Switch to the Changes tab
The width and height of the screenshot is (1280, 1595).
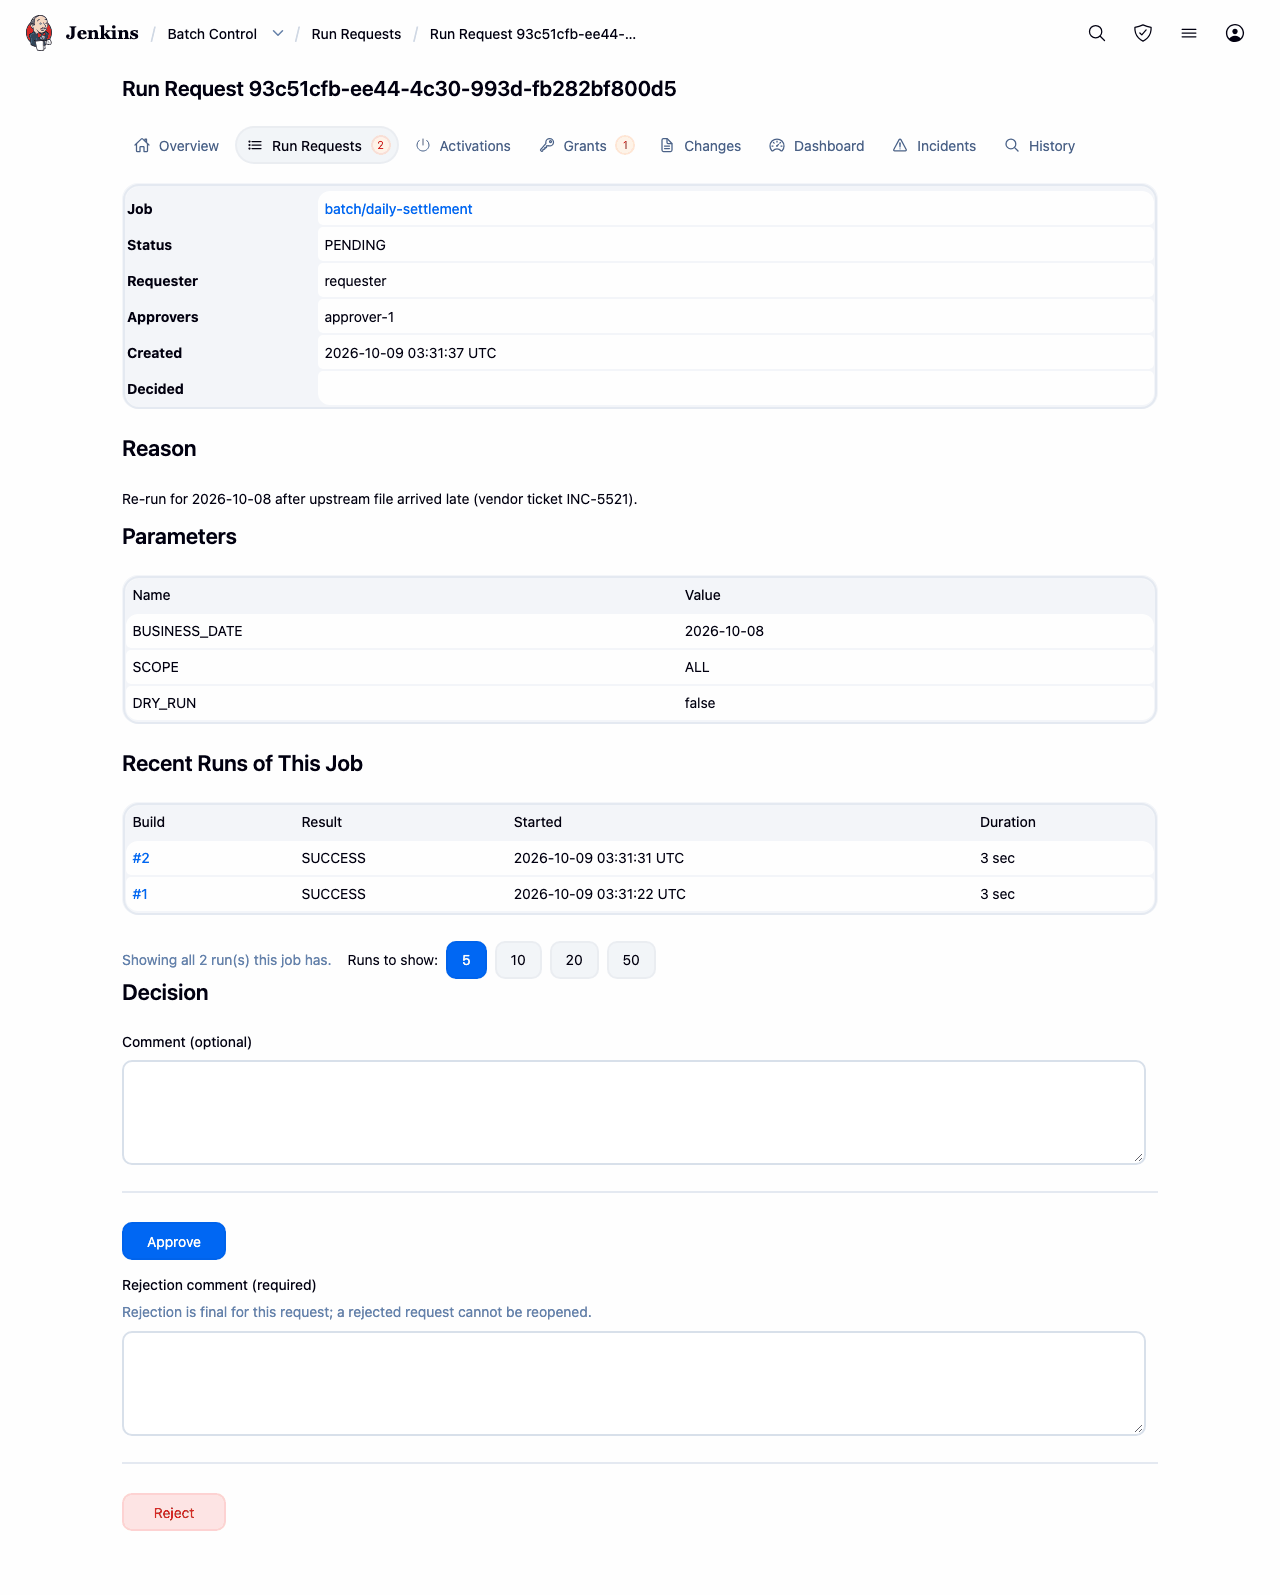point(700,146)
